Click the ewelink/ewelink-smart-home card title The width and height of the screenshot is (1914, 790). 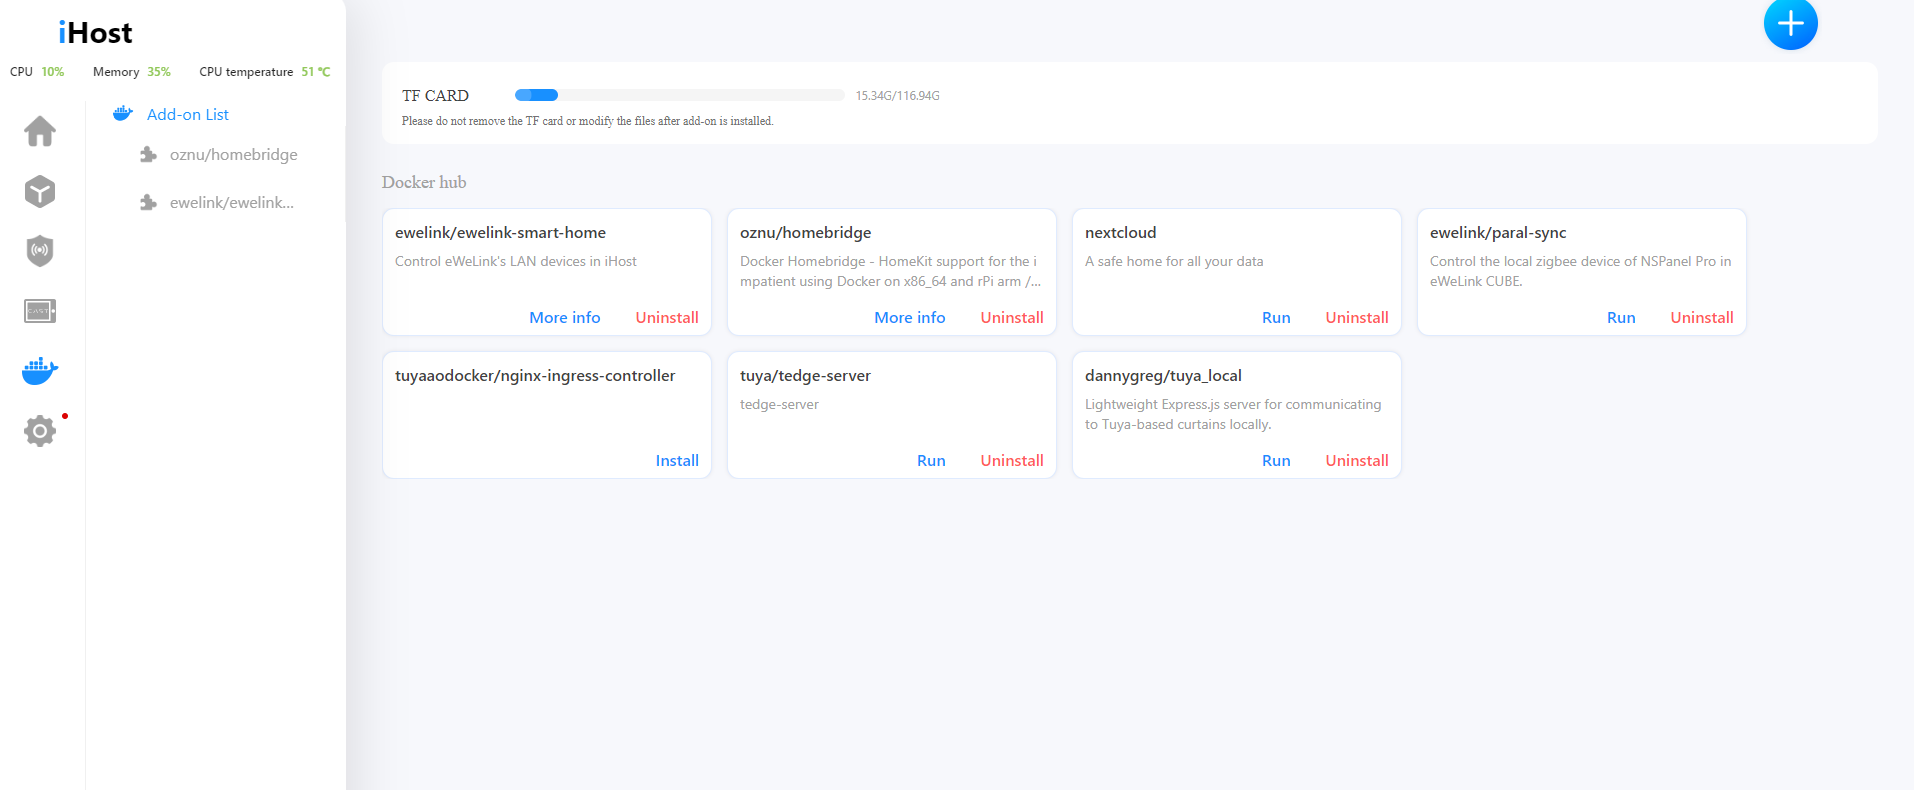pyautogui.click(x=500, y=232)
